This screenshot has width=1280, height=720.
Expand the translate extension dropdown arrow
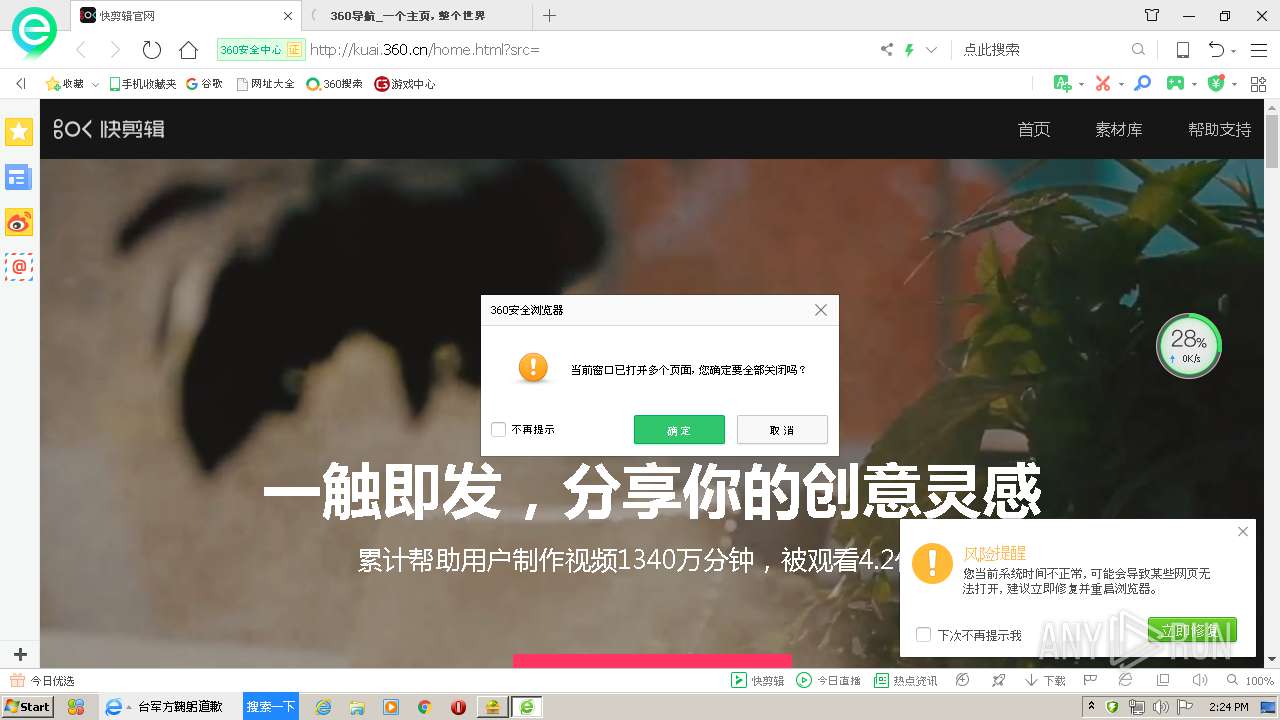pos(1081,85)
